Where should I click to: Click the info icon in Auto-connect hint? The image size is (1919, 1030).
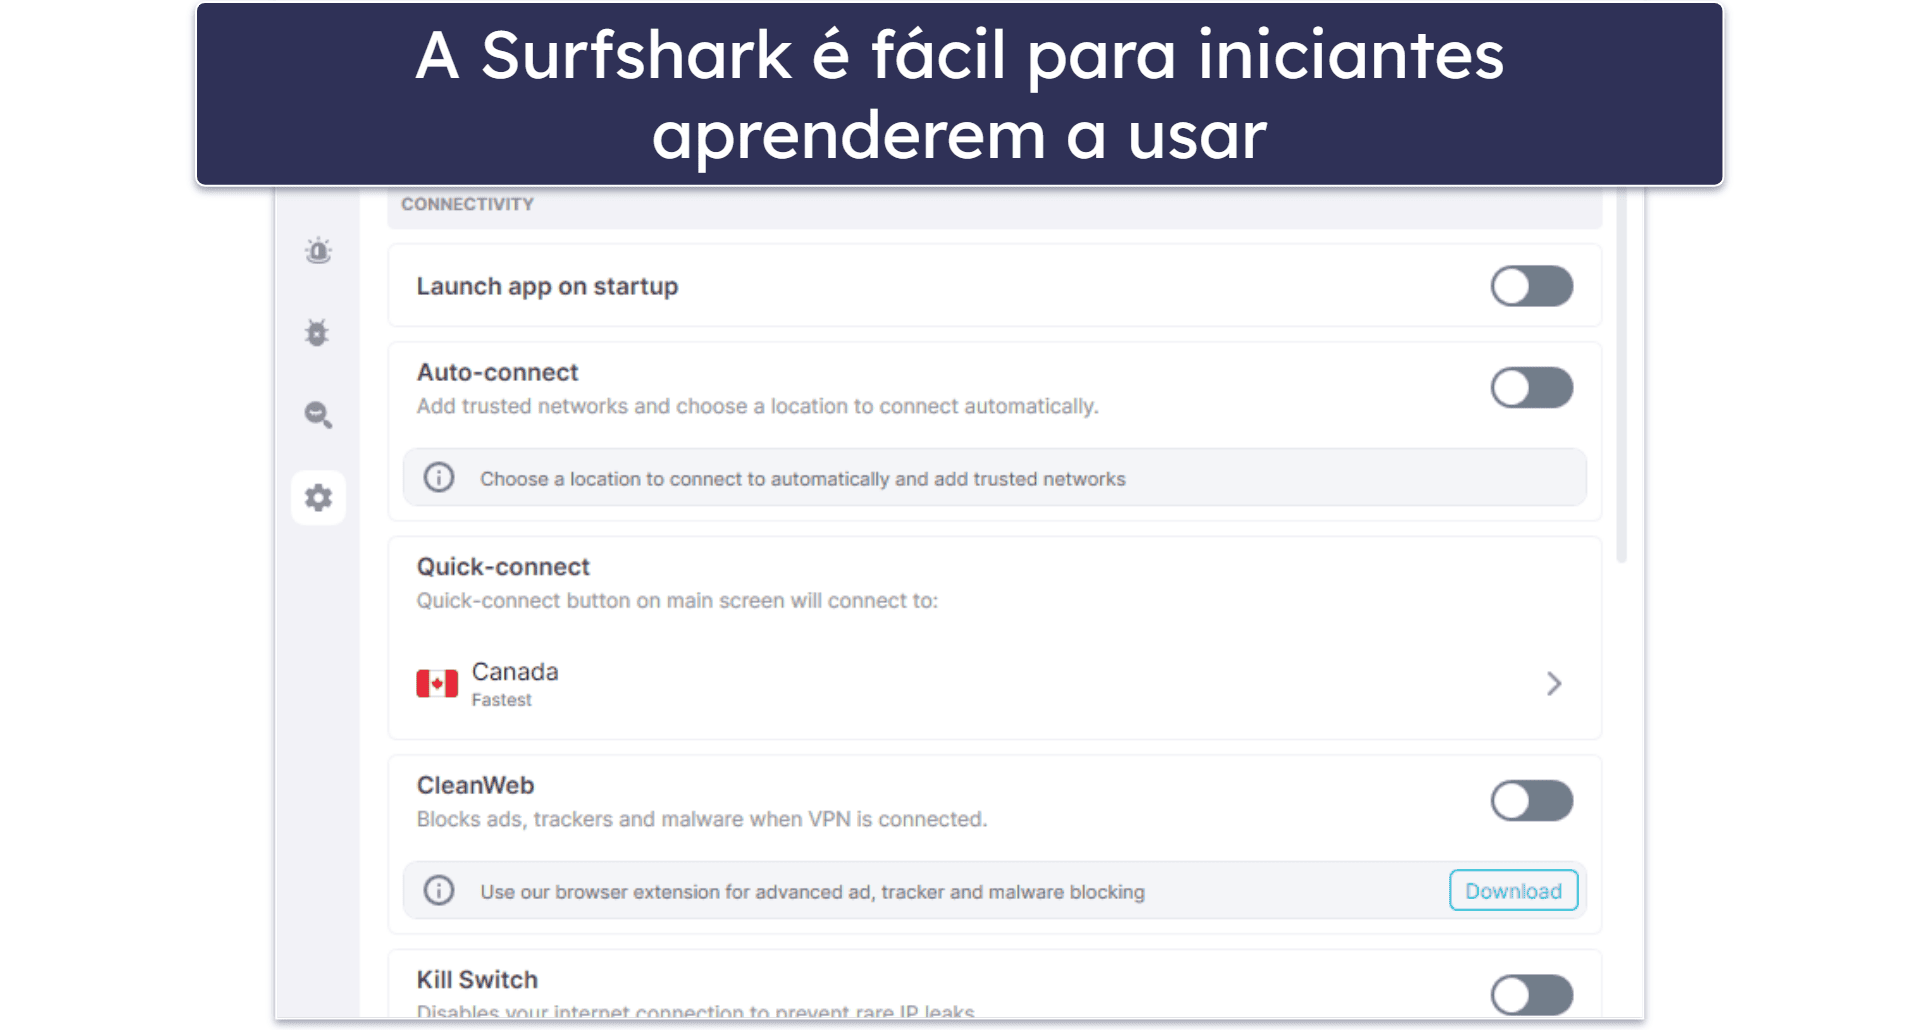(438, 478)
